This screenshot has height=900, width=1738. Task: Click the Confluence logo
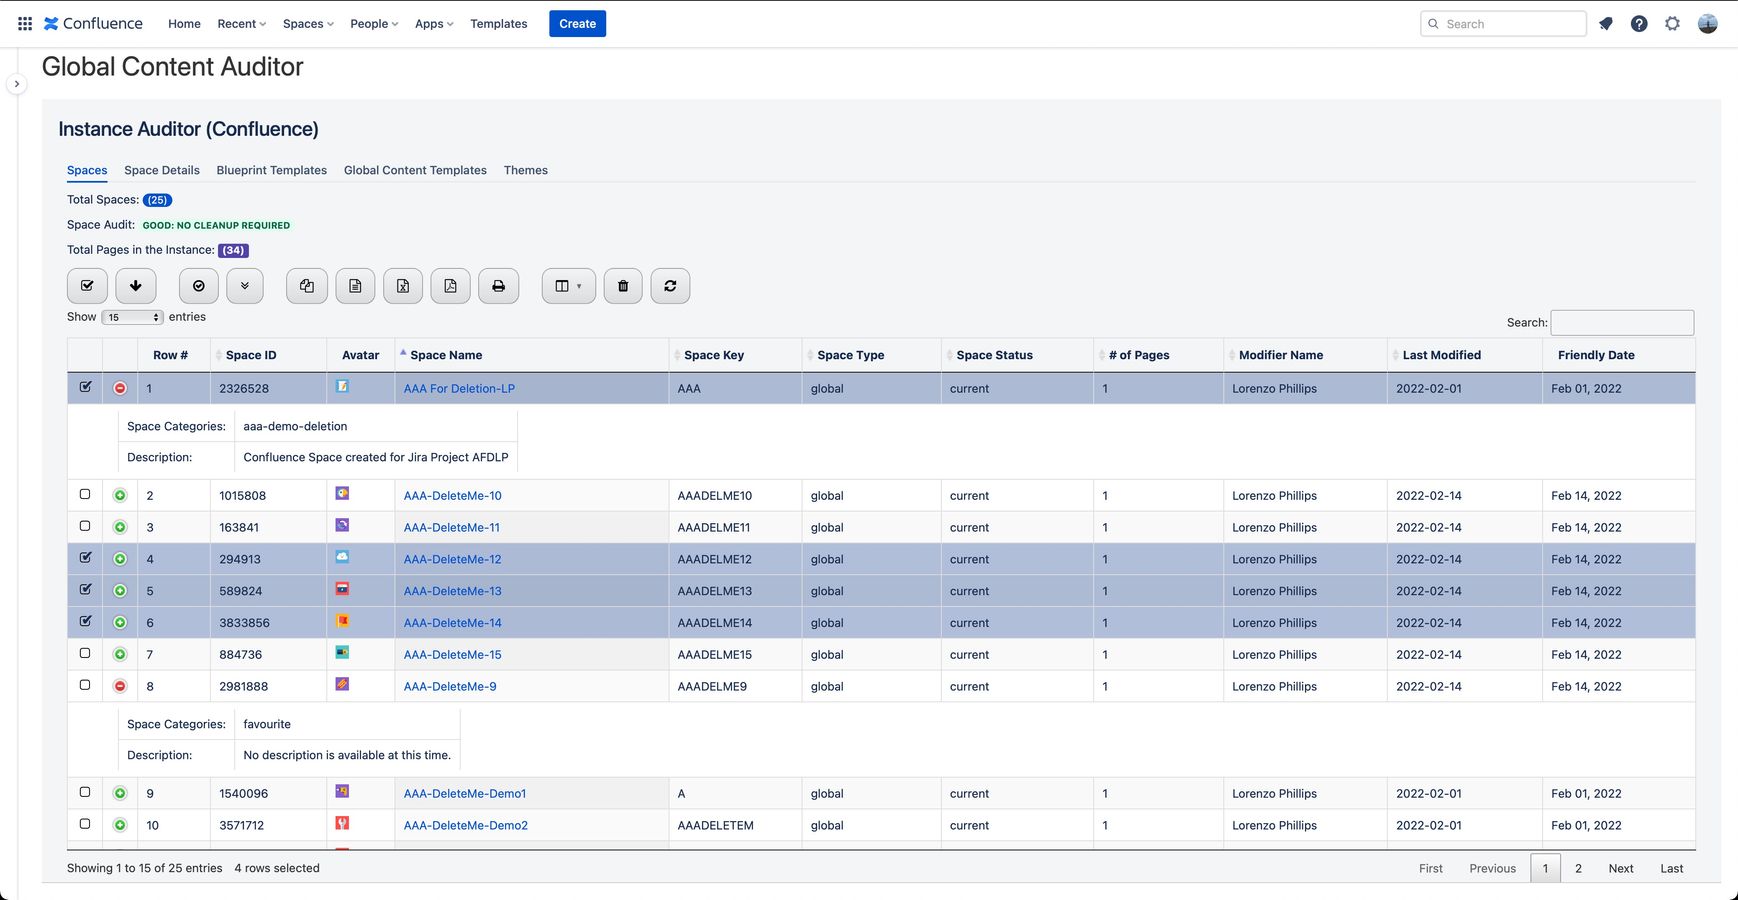pyautogui.click(x=93, y=24)
